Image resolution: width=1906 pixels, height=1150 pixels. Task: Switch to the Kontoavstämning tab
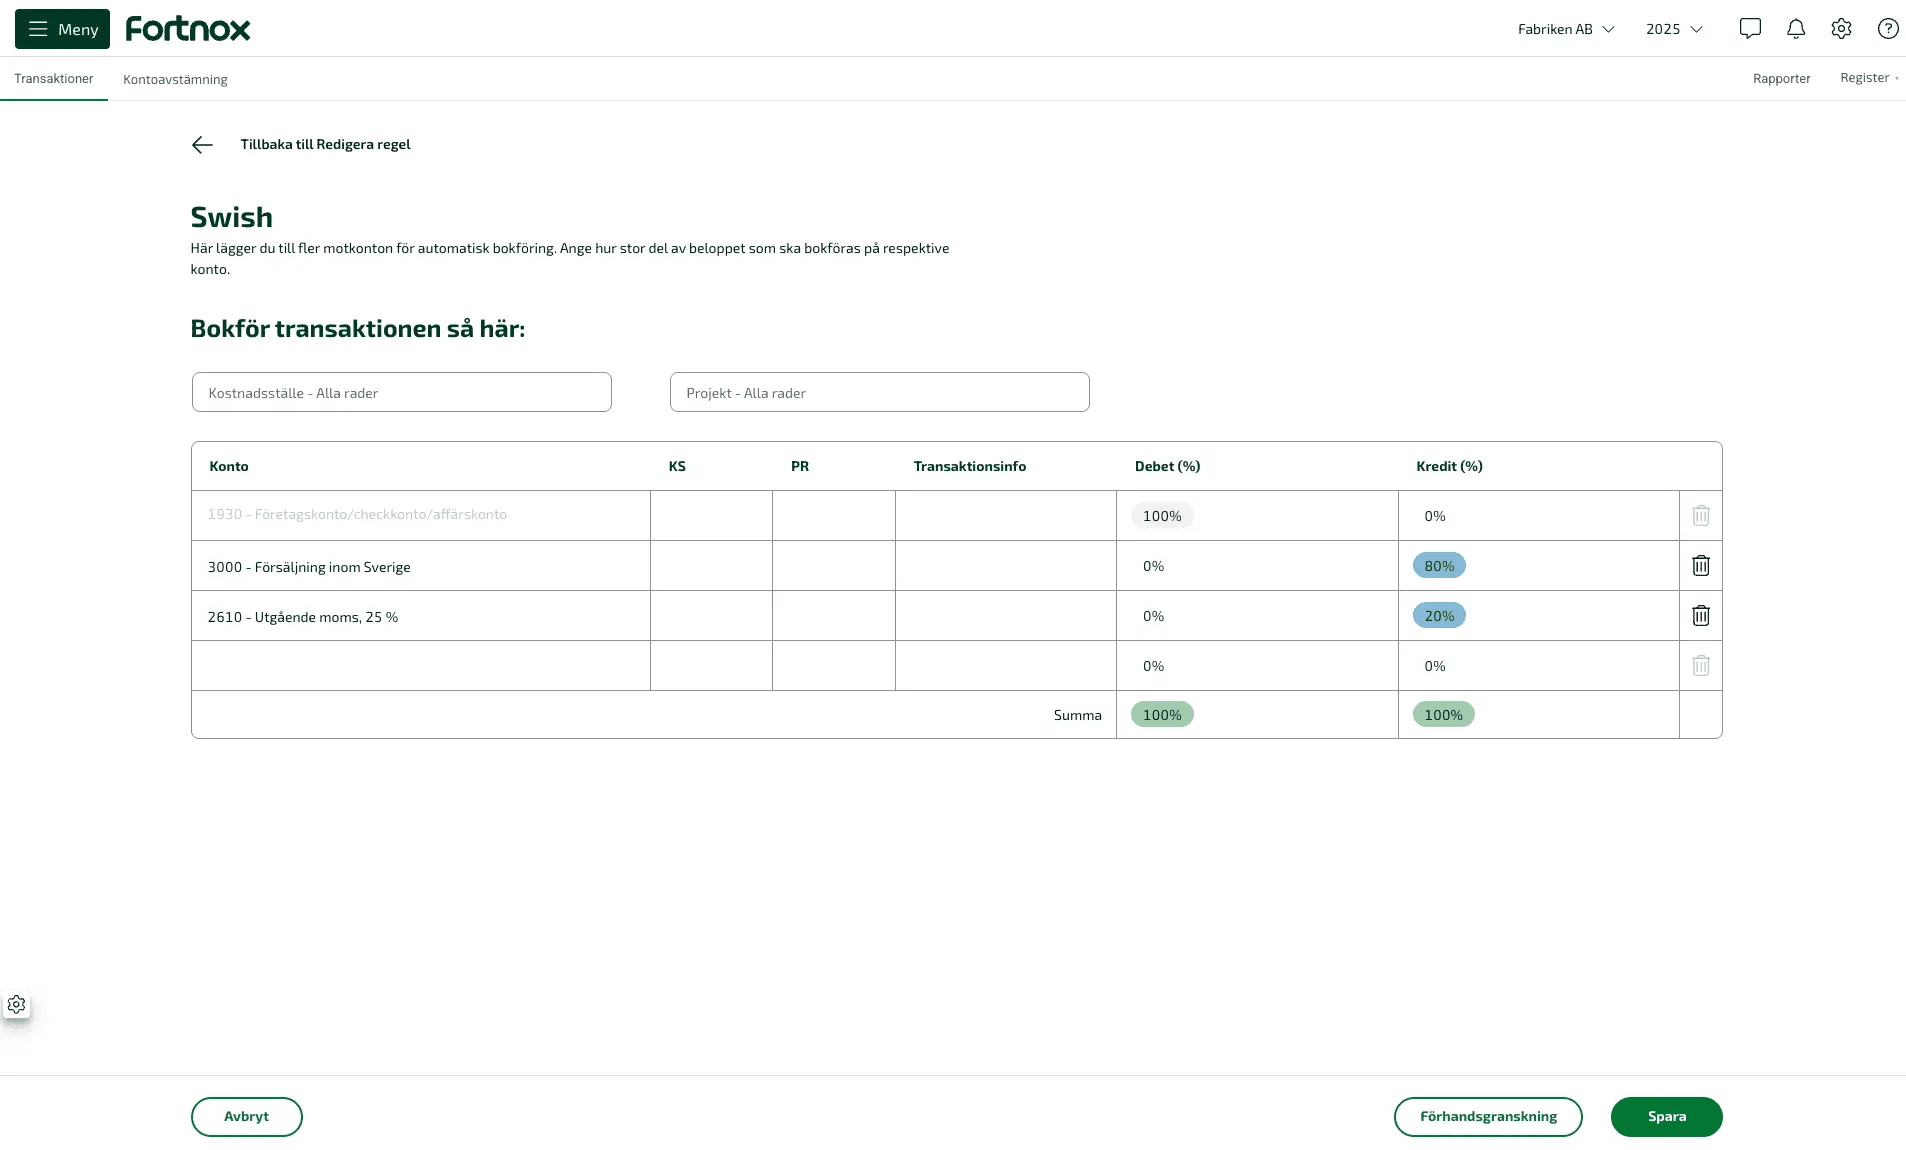point(175,79)
